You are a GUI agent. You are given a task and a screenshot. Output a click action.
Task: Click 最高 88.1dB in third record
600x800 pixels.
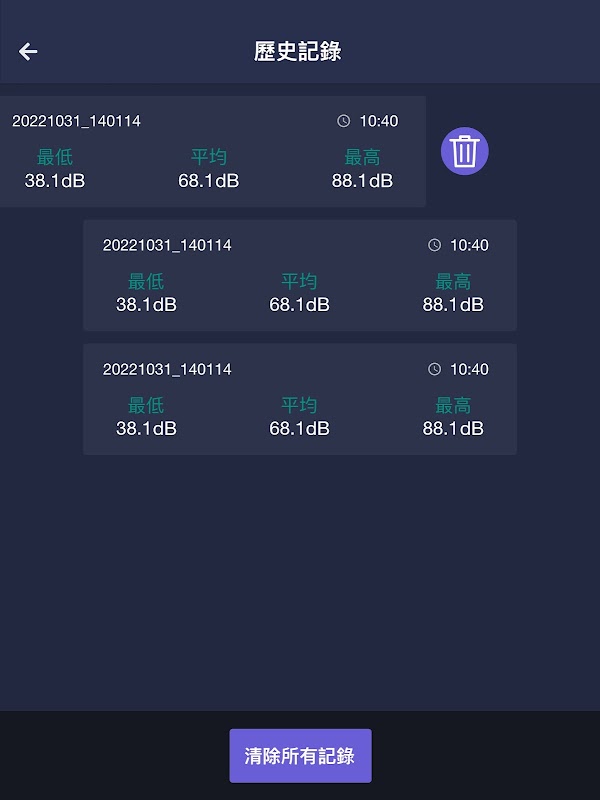(x=453, y=417)
